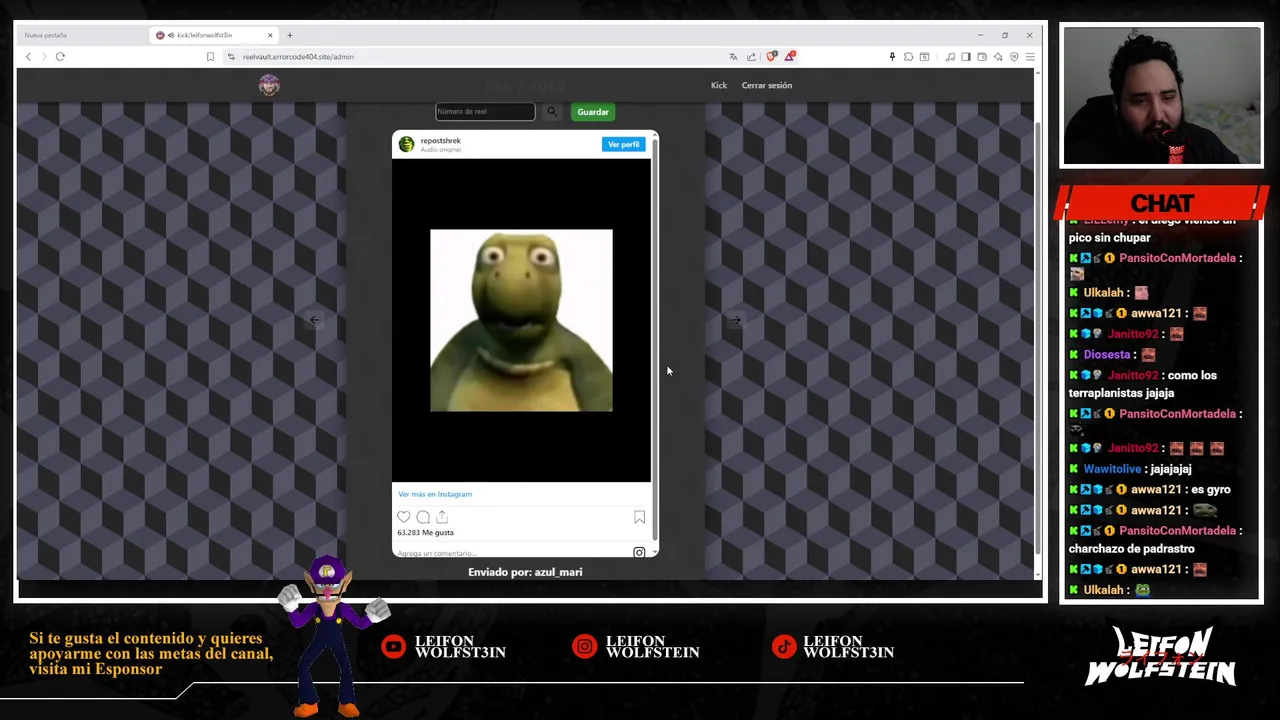This screenshot has width=1280, height=720.
Task: Click the YouTube LEIFON WOLFST3IN badge
Action: coord(443,647)
